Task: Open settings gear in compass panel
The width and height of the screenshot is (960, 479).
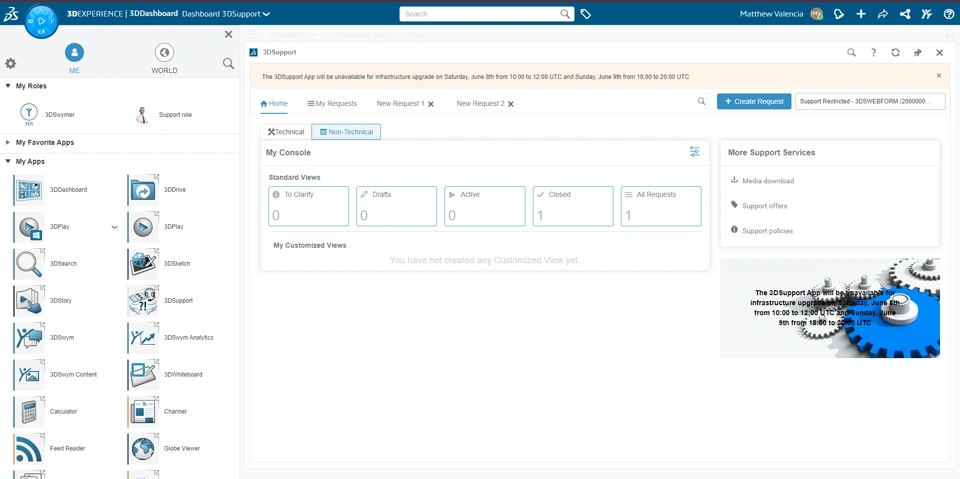Action: coord(10,63)
